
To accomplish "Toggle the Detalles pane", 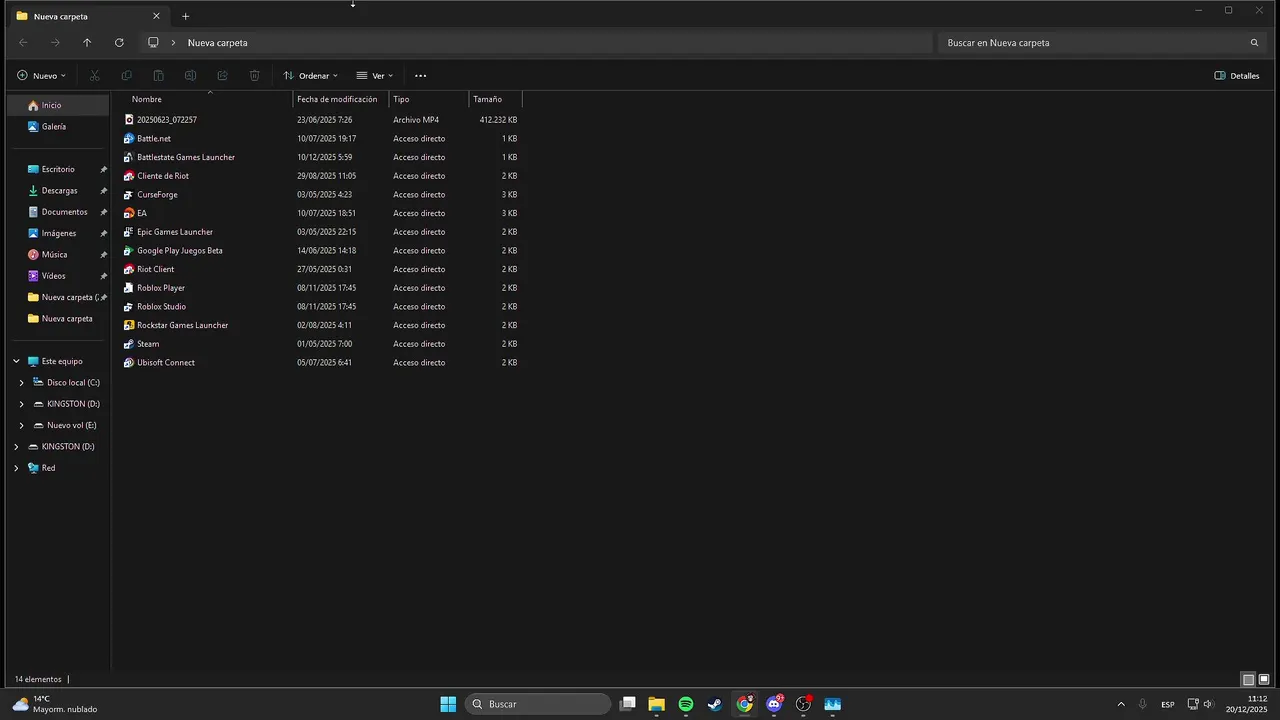I will [x=1237, y=76].
